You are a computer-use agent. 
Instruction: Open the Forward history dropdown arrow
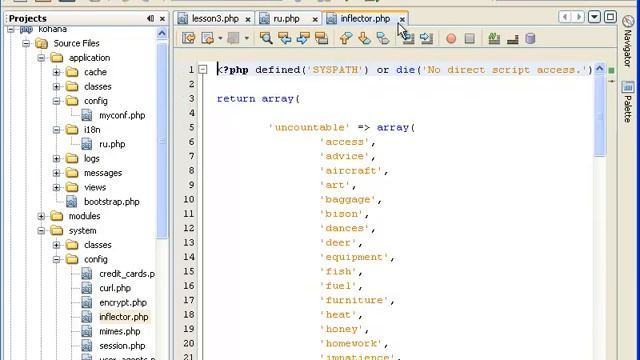[x=247, y=38]
